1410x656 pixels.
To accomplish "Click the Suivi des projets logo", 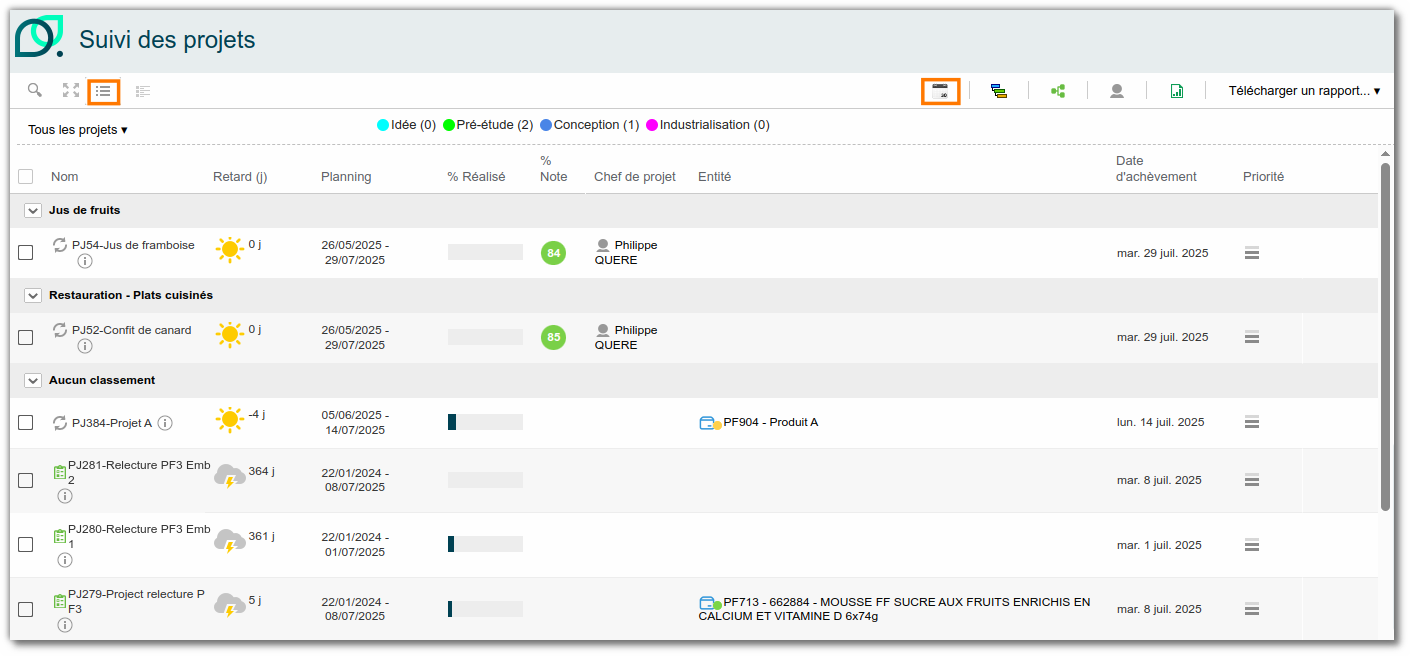I will 39,37.
